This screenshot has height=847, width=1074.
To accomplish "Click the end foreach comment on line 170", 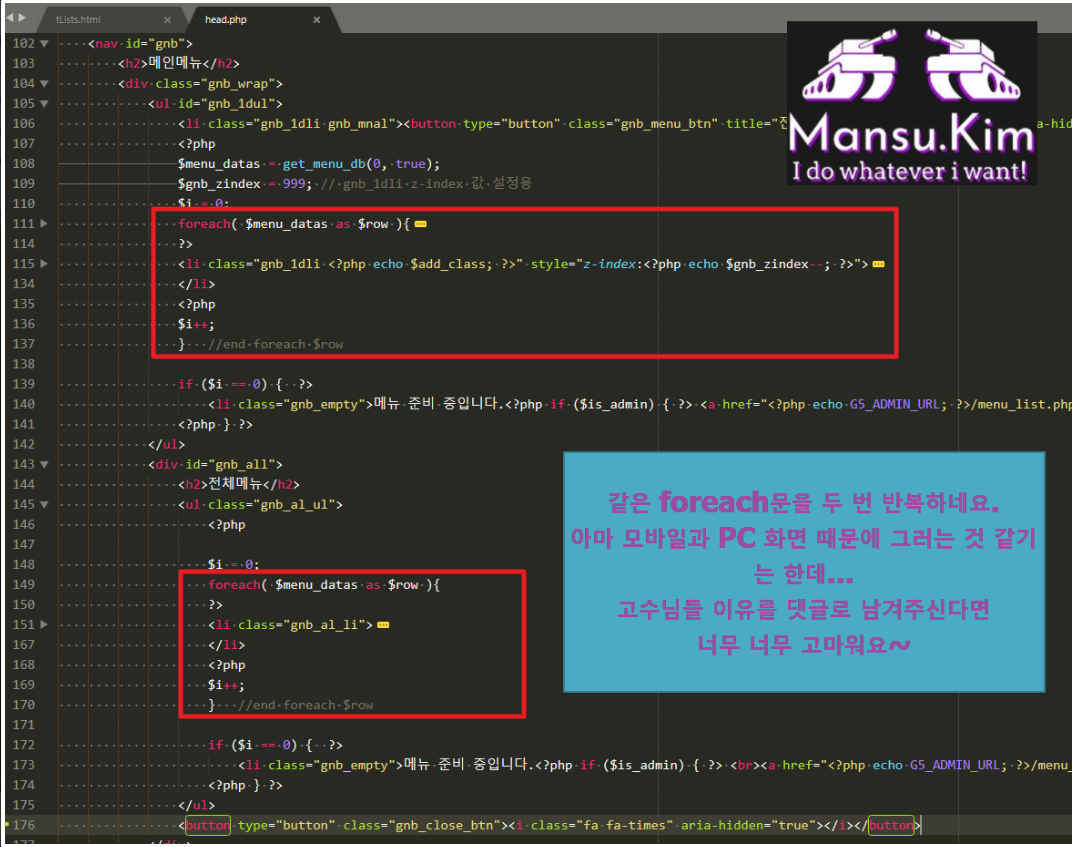I will pos(305,705).
